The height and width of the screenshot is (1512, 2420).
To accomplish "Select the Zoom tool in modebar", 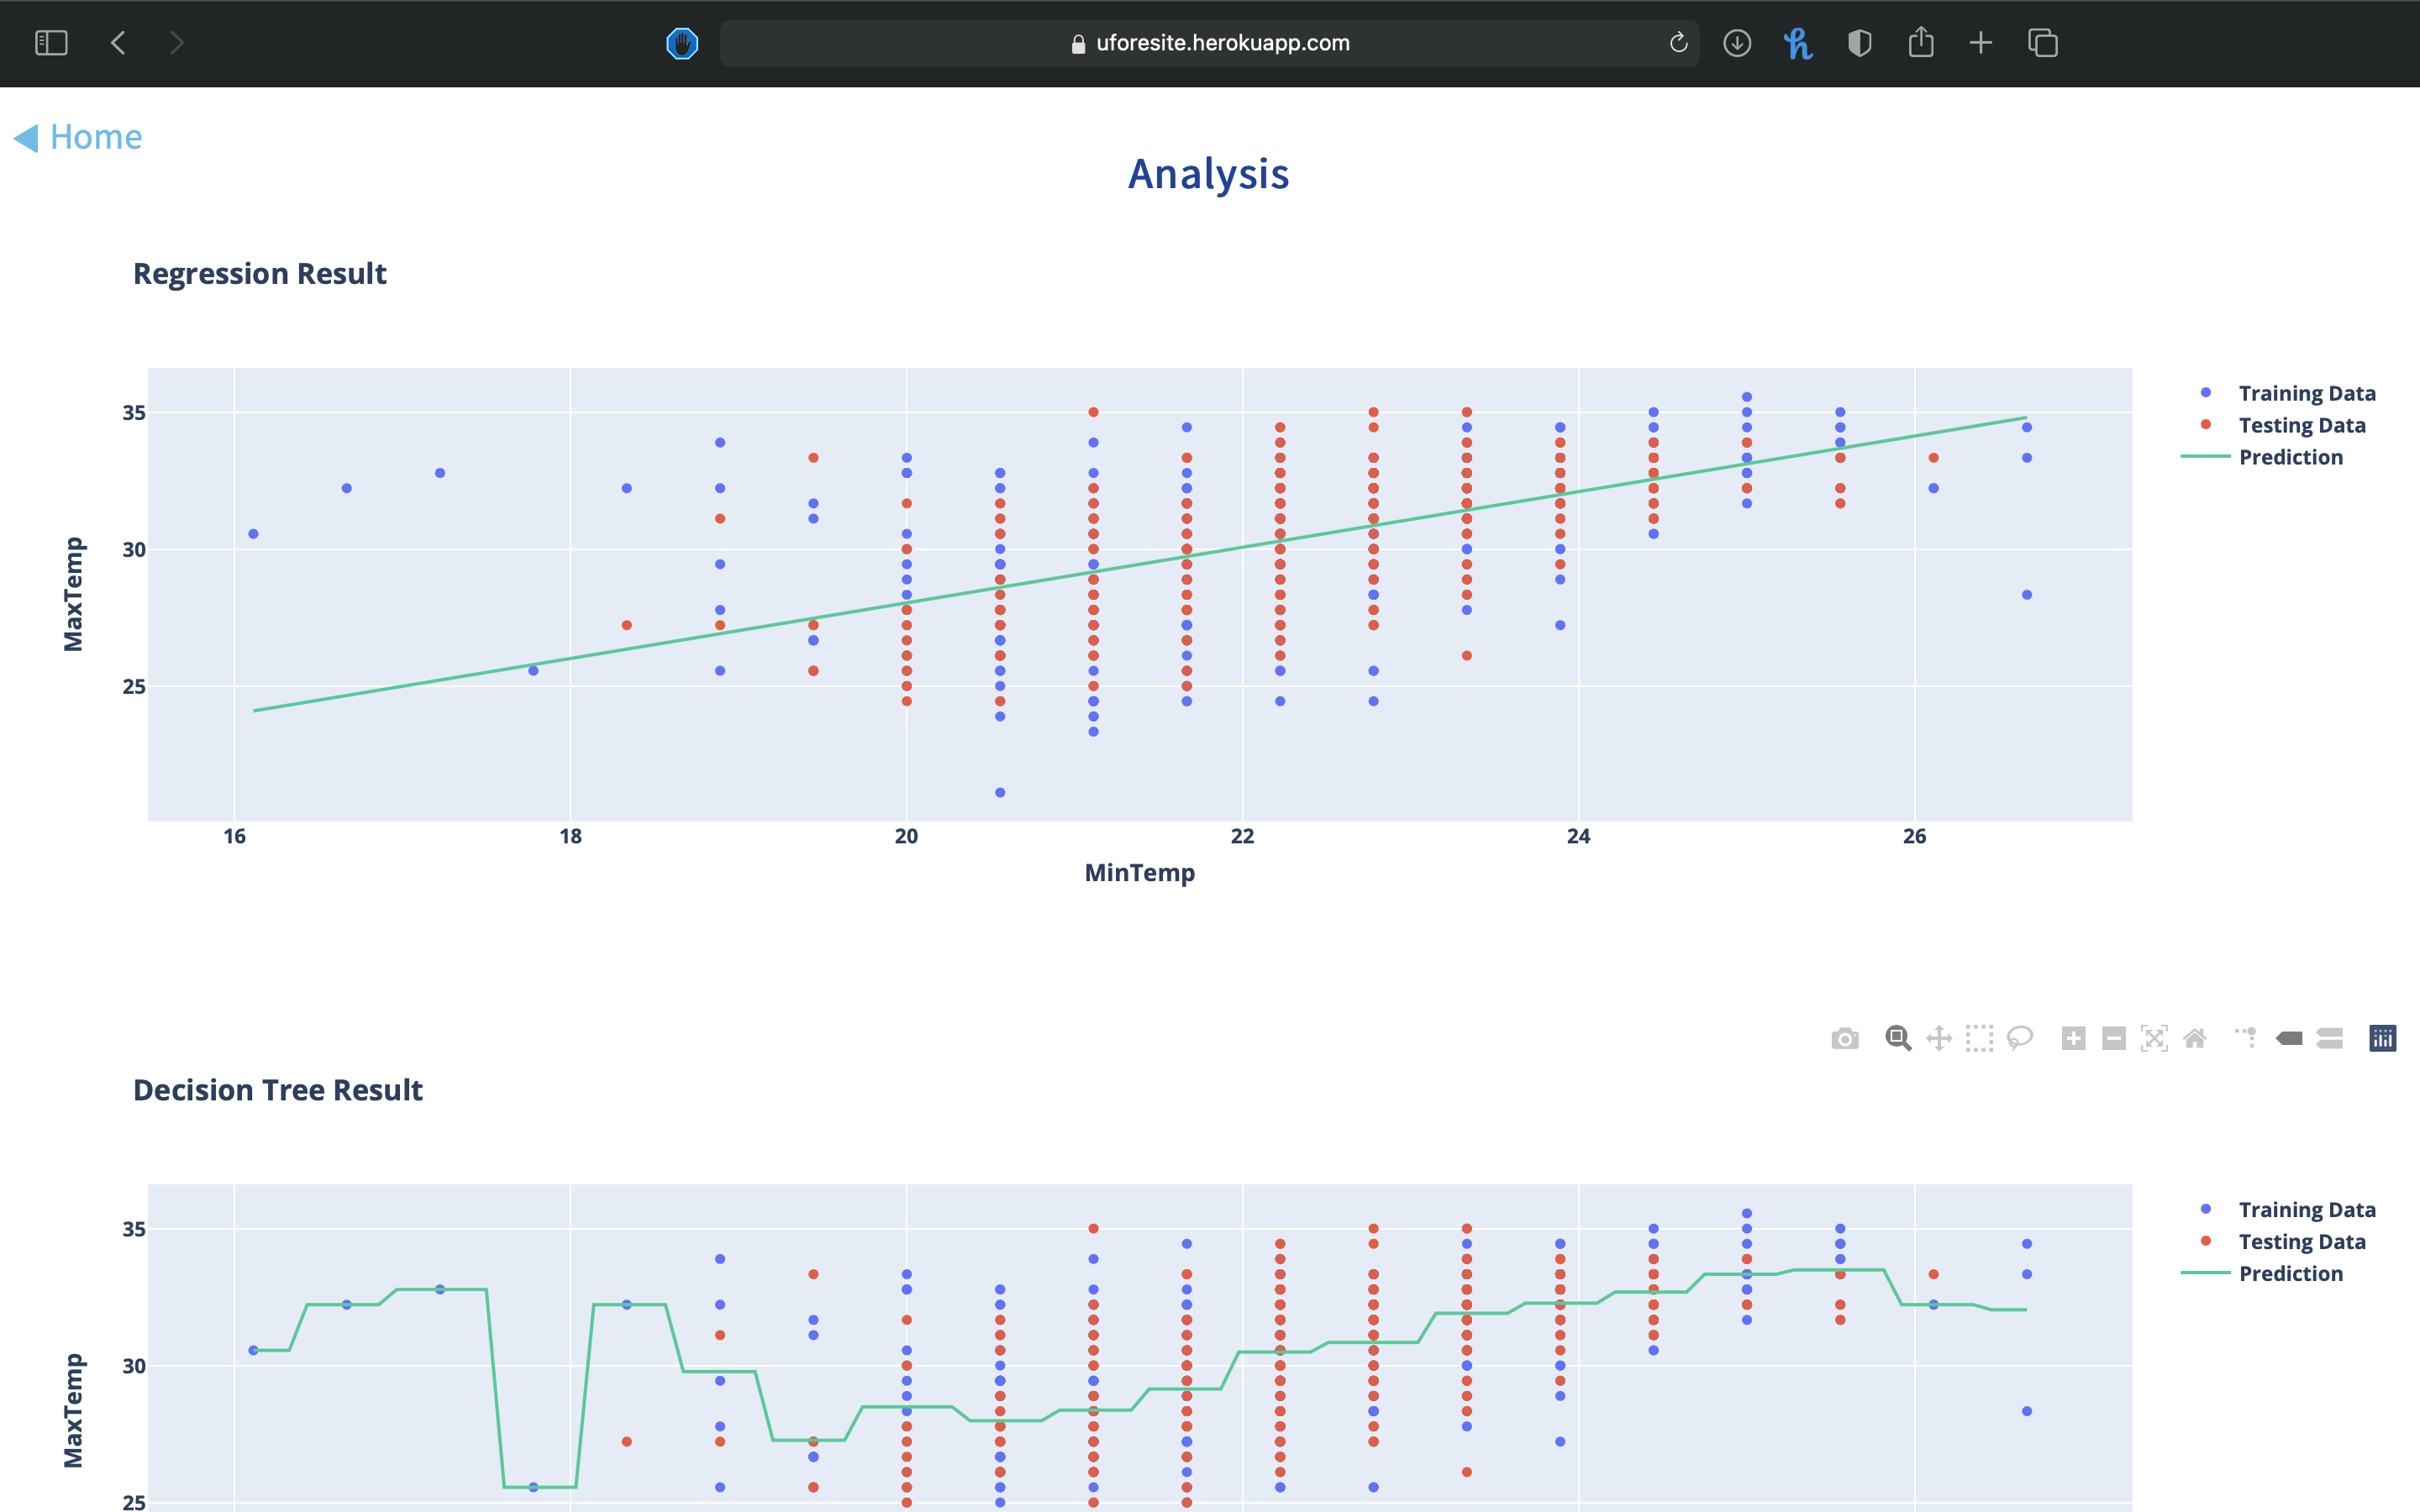I will pyautogui.click(x=1897, y=1038).
